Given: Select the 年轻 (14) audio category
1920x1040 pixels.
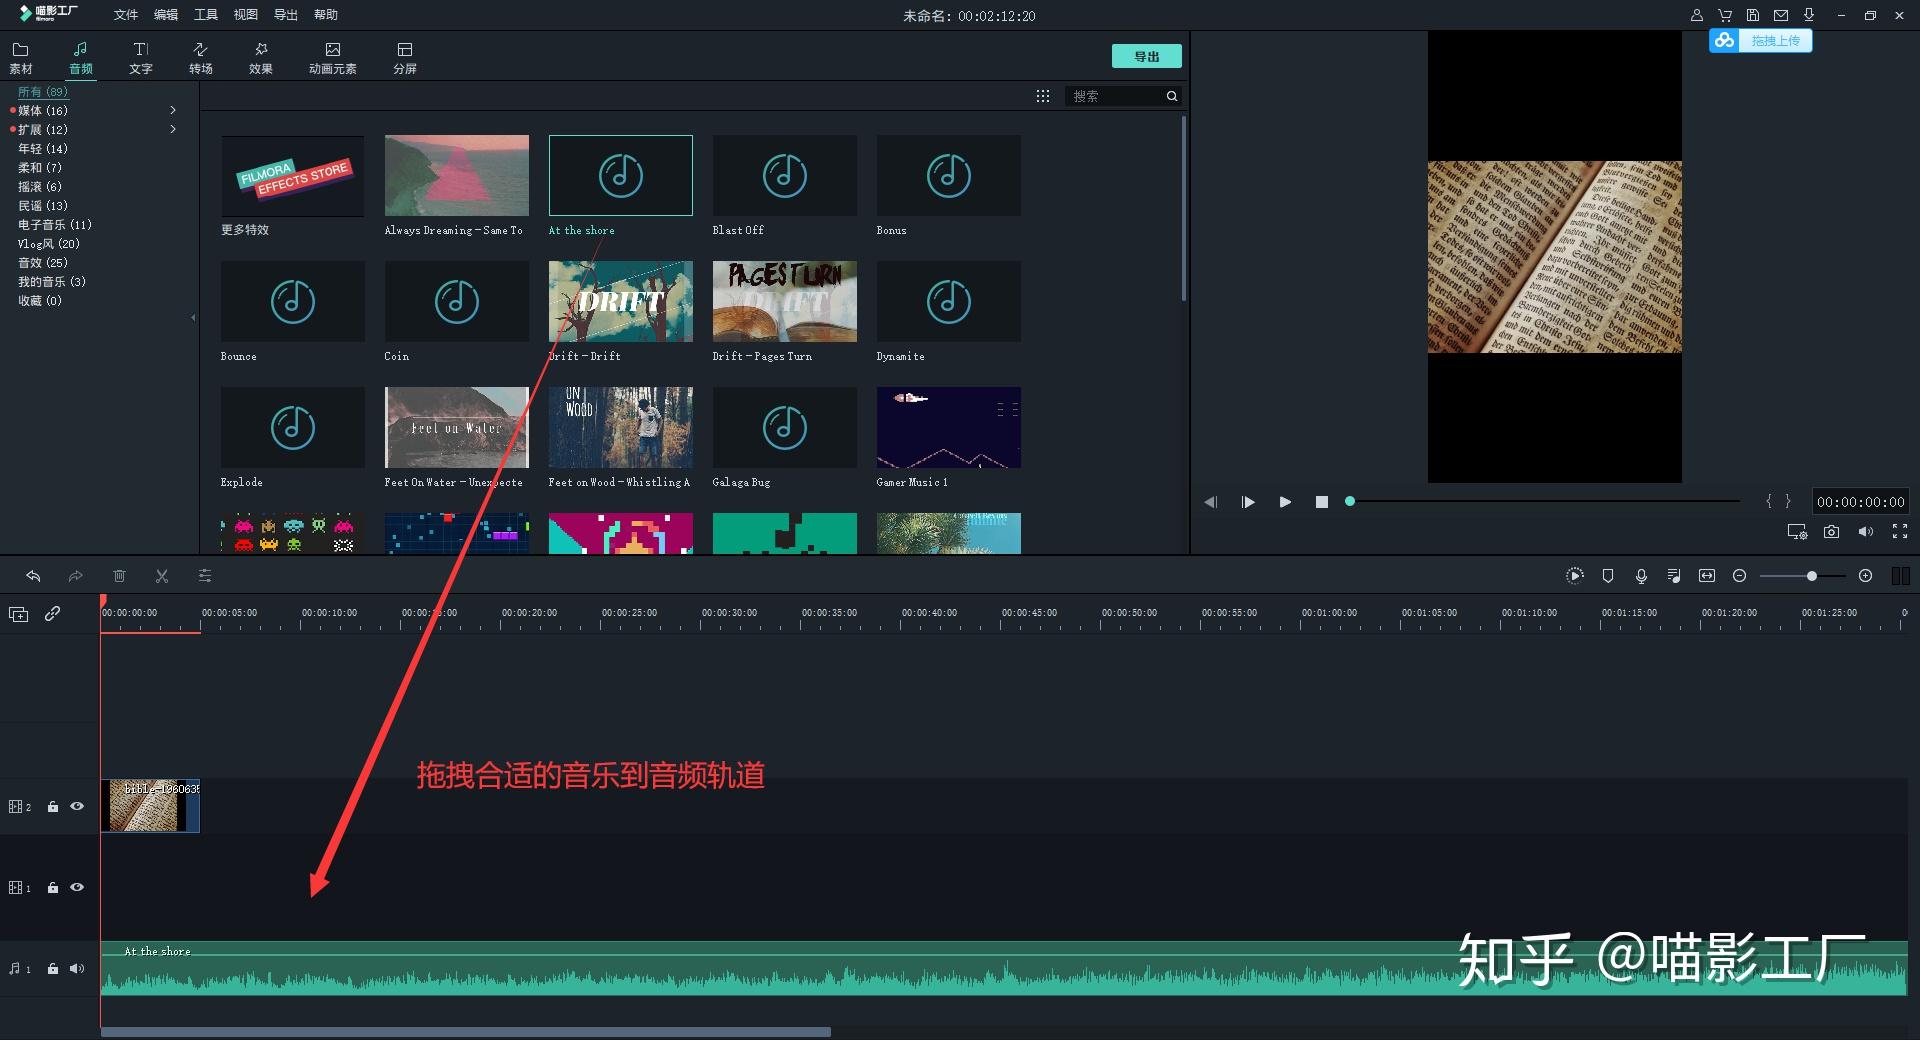Looking at the screenshot, I should pos(43,148).
